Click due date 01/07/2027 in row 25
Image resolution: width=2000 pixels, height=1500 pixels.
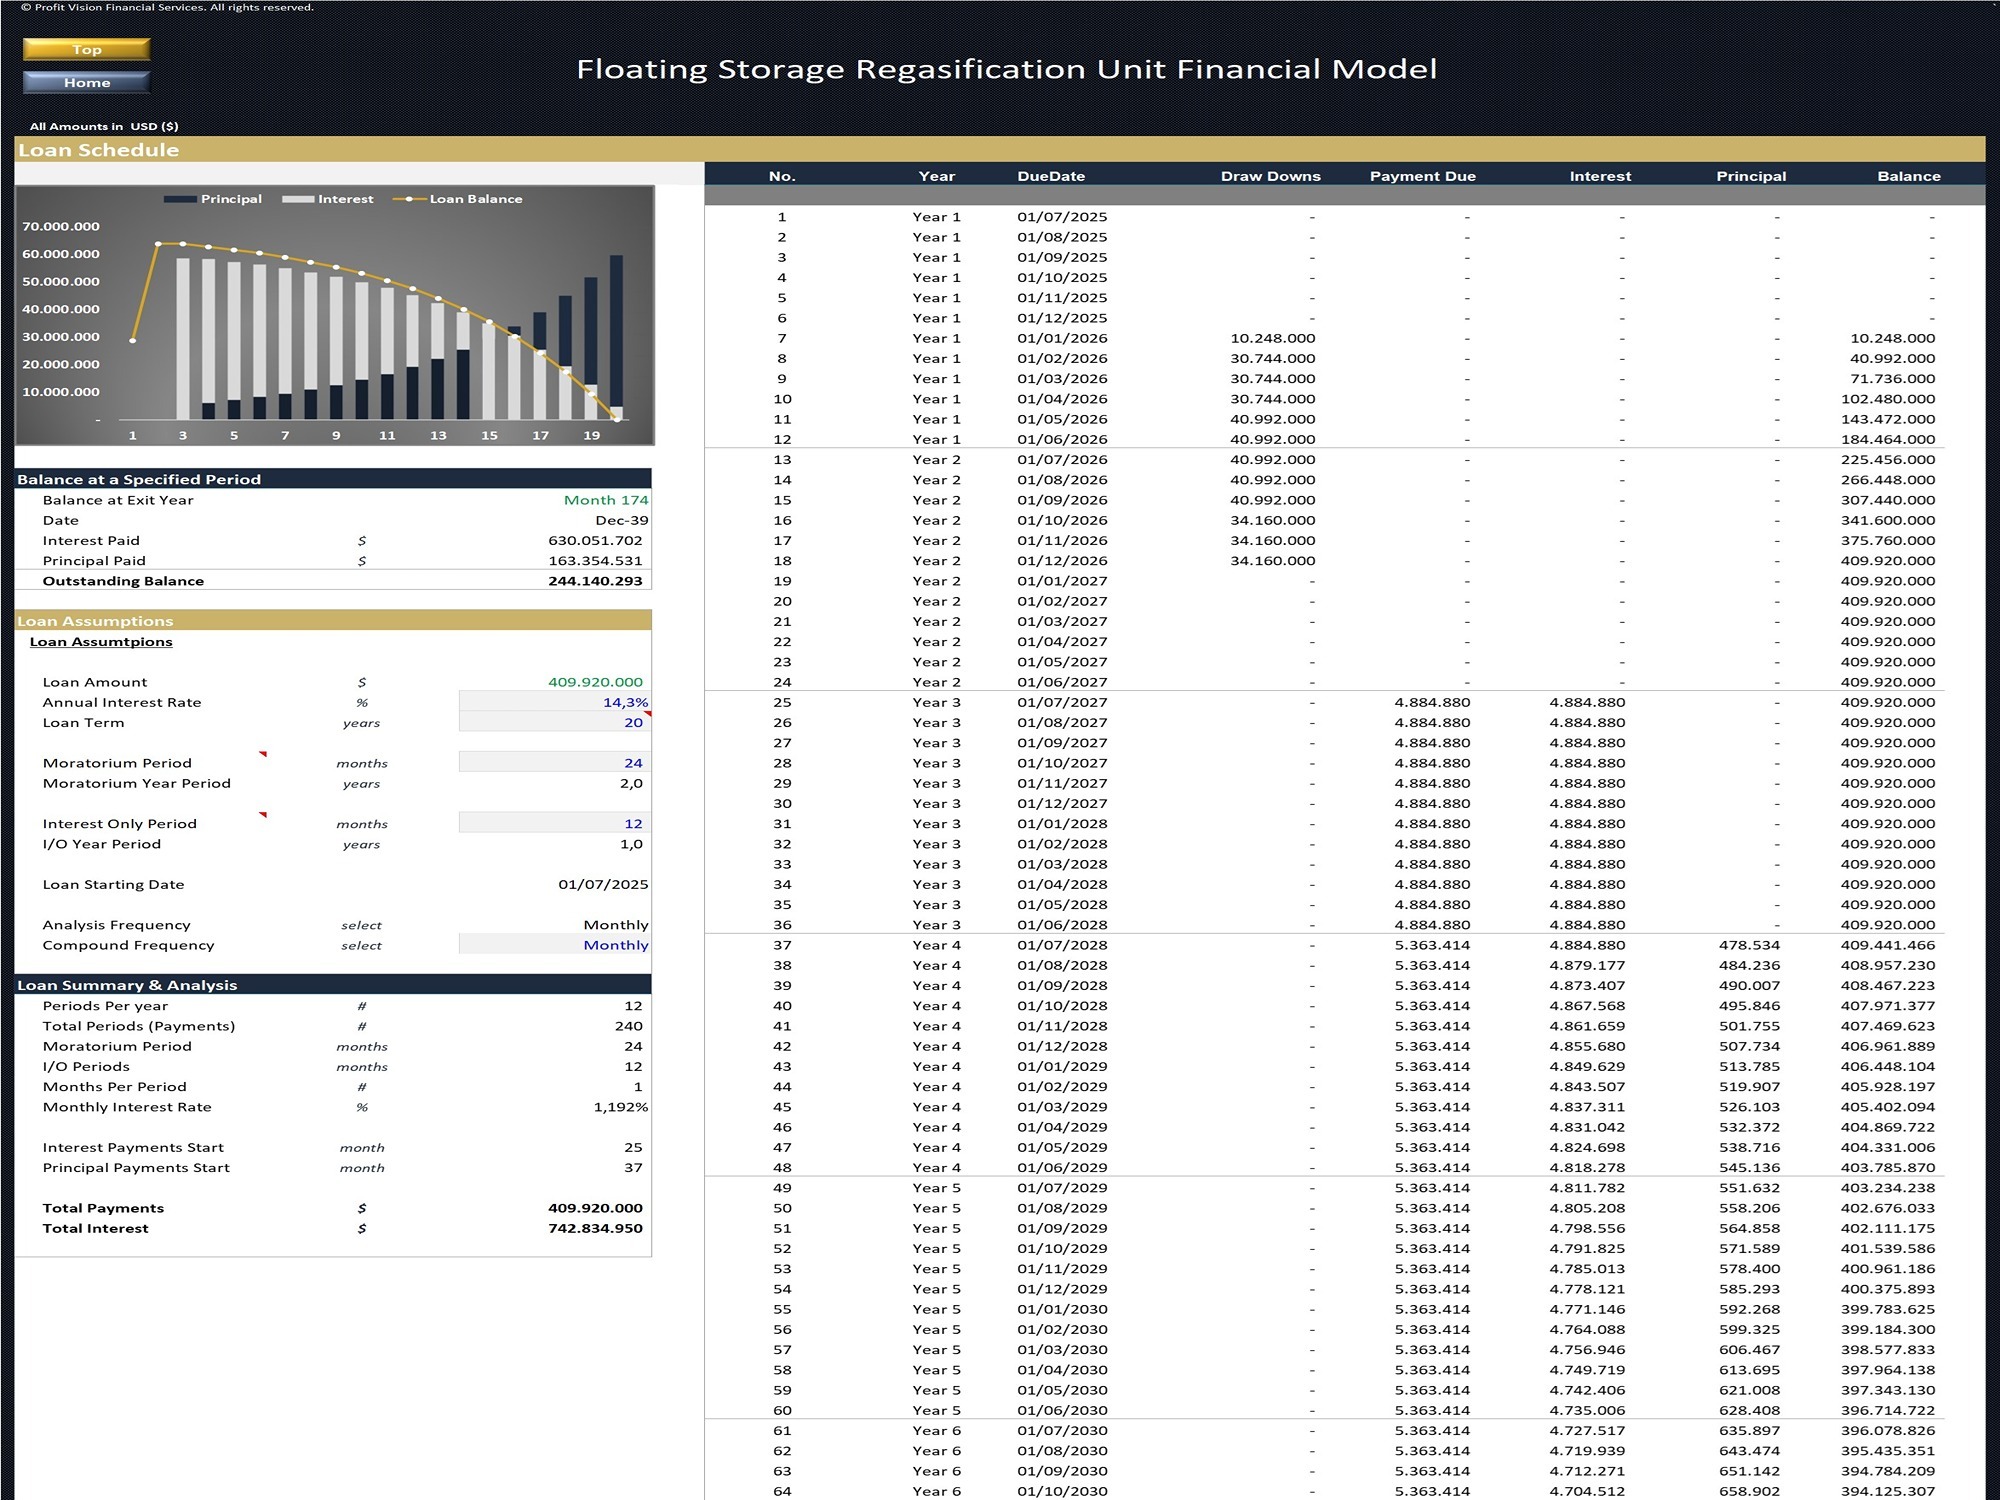[x=1062, y=702]
